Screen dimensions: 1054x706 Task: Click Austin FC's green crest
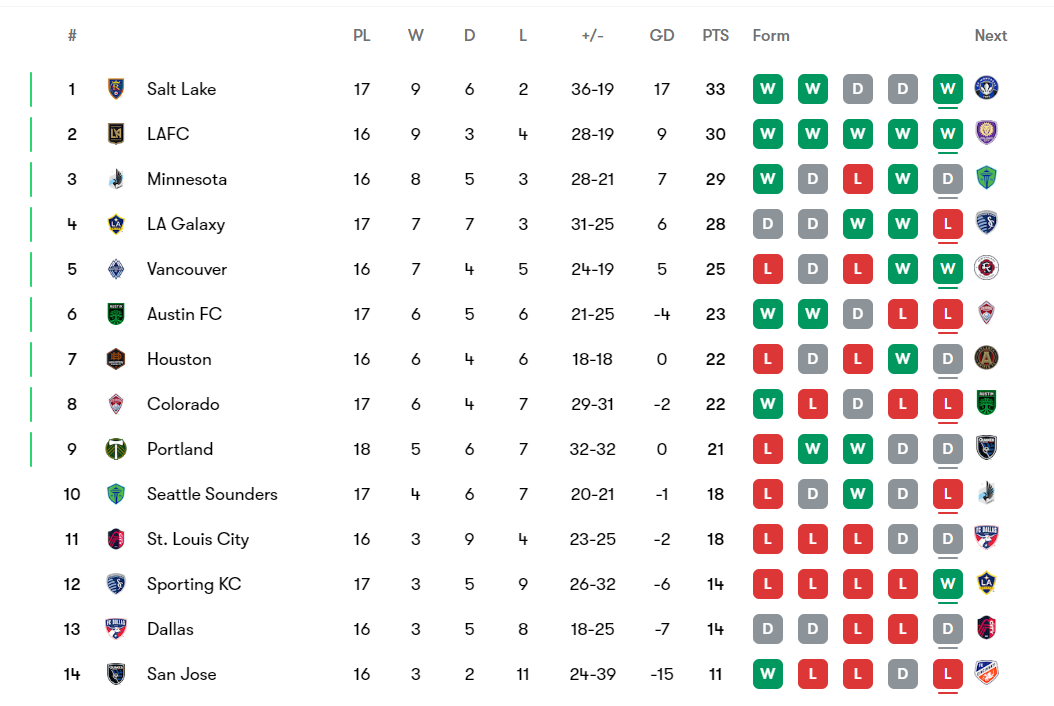(x=116, y=314)
